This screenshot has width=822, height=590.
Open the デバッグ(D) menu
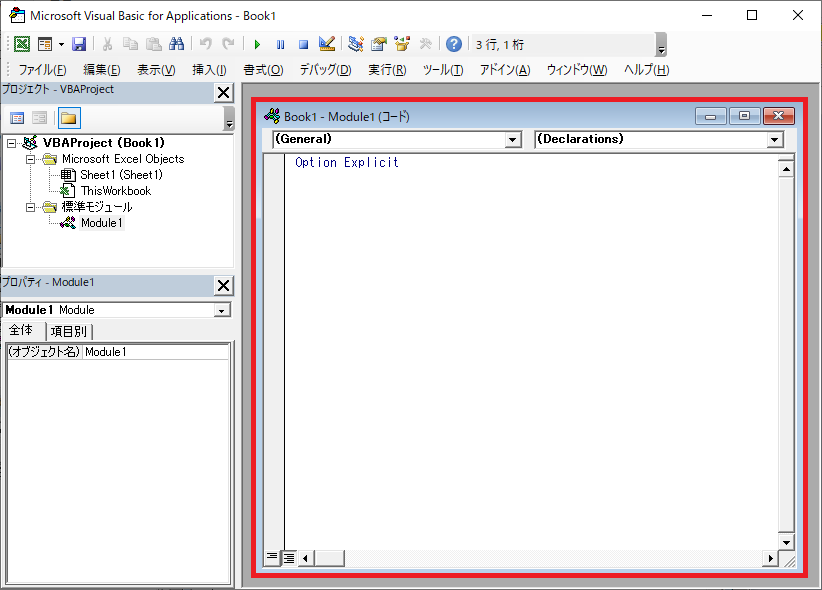click(x=326, y=70)
